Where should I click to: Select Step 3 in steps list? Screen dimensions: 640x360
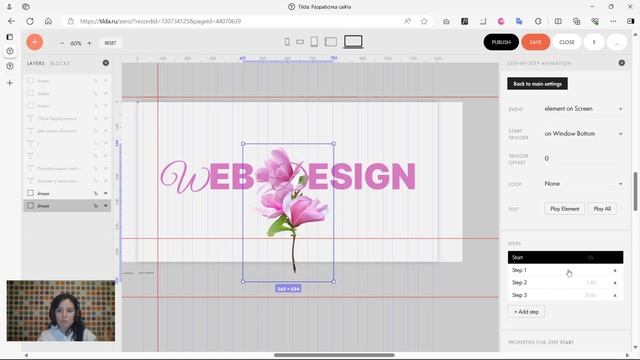565,295
